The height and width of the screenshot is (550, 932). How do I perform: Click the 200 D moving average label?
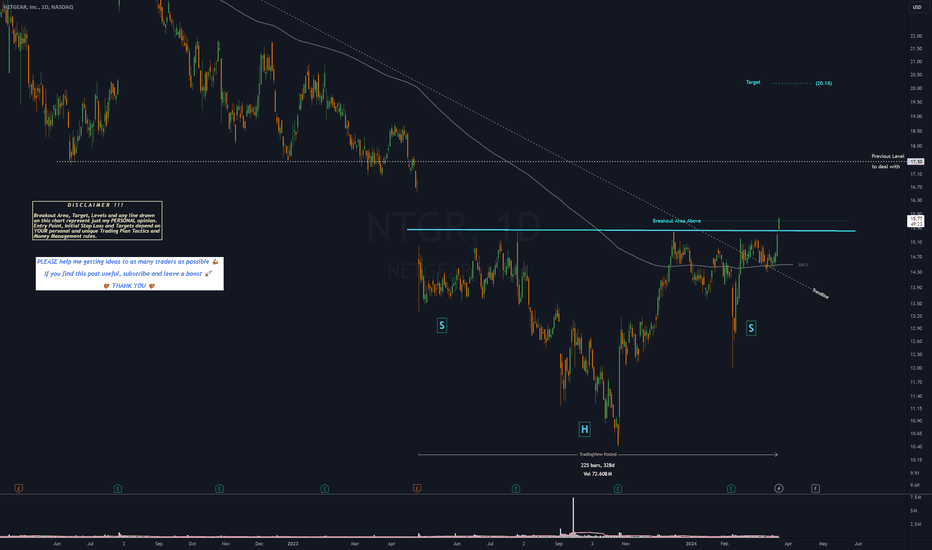coord(802,265)
